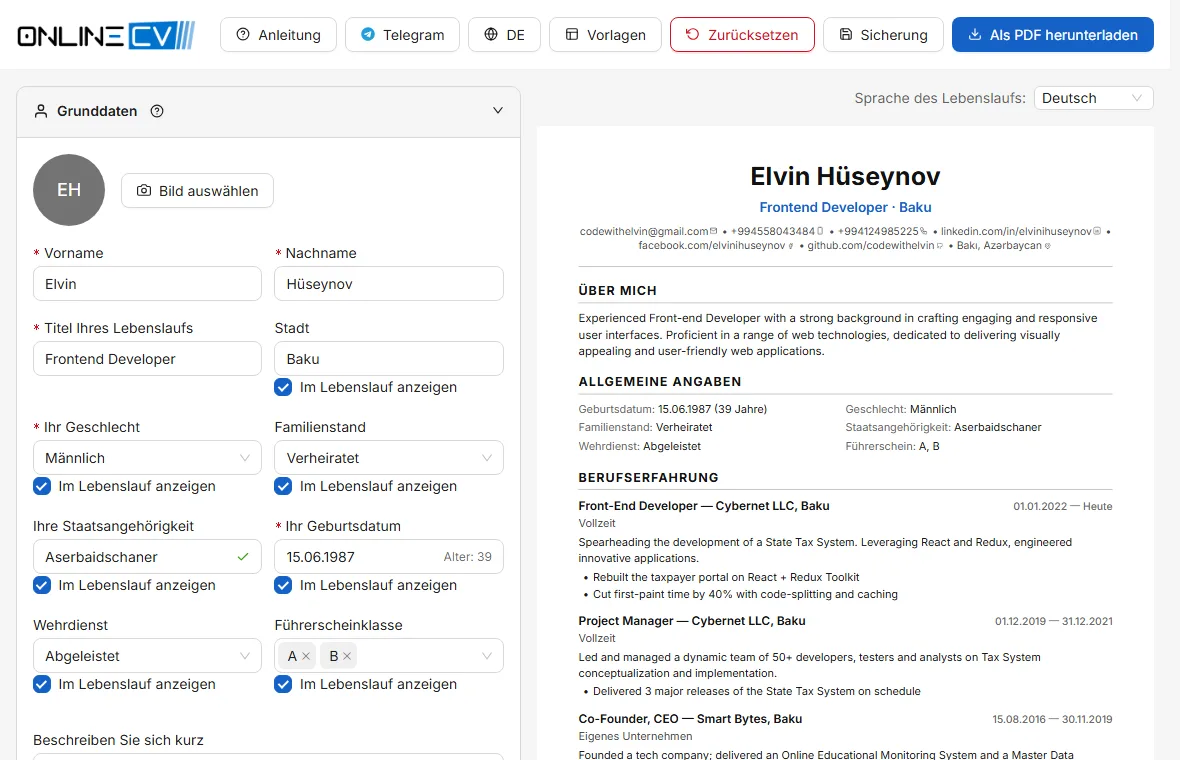Click the Online CV logo
1180x760 pixels.
click(x=106, y=35)
